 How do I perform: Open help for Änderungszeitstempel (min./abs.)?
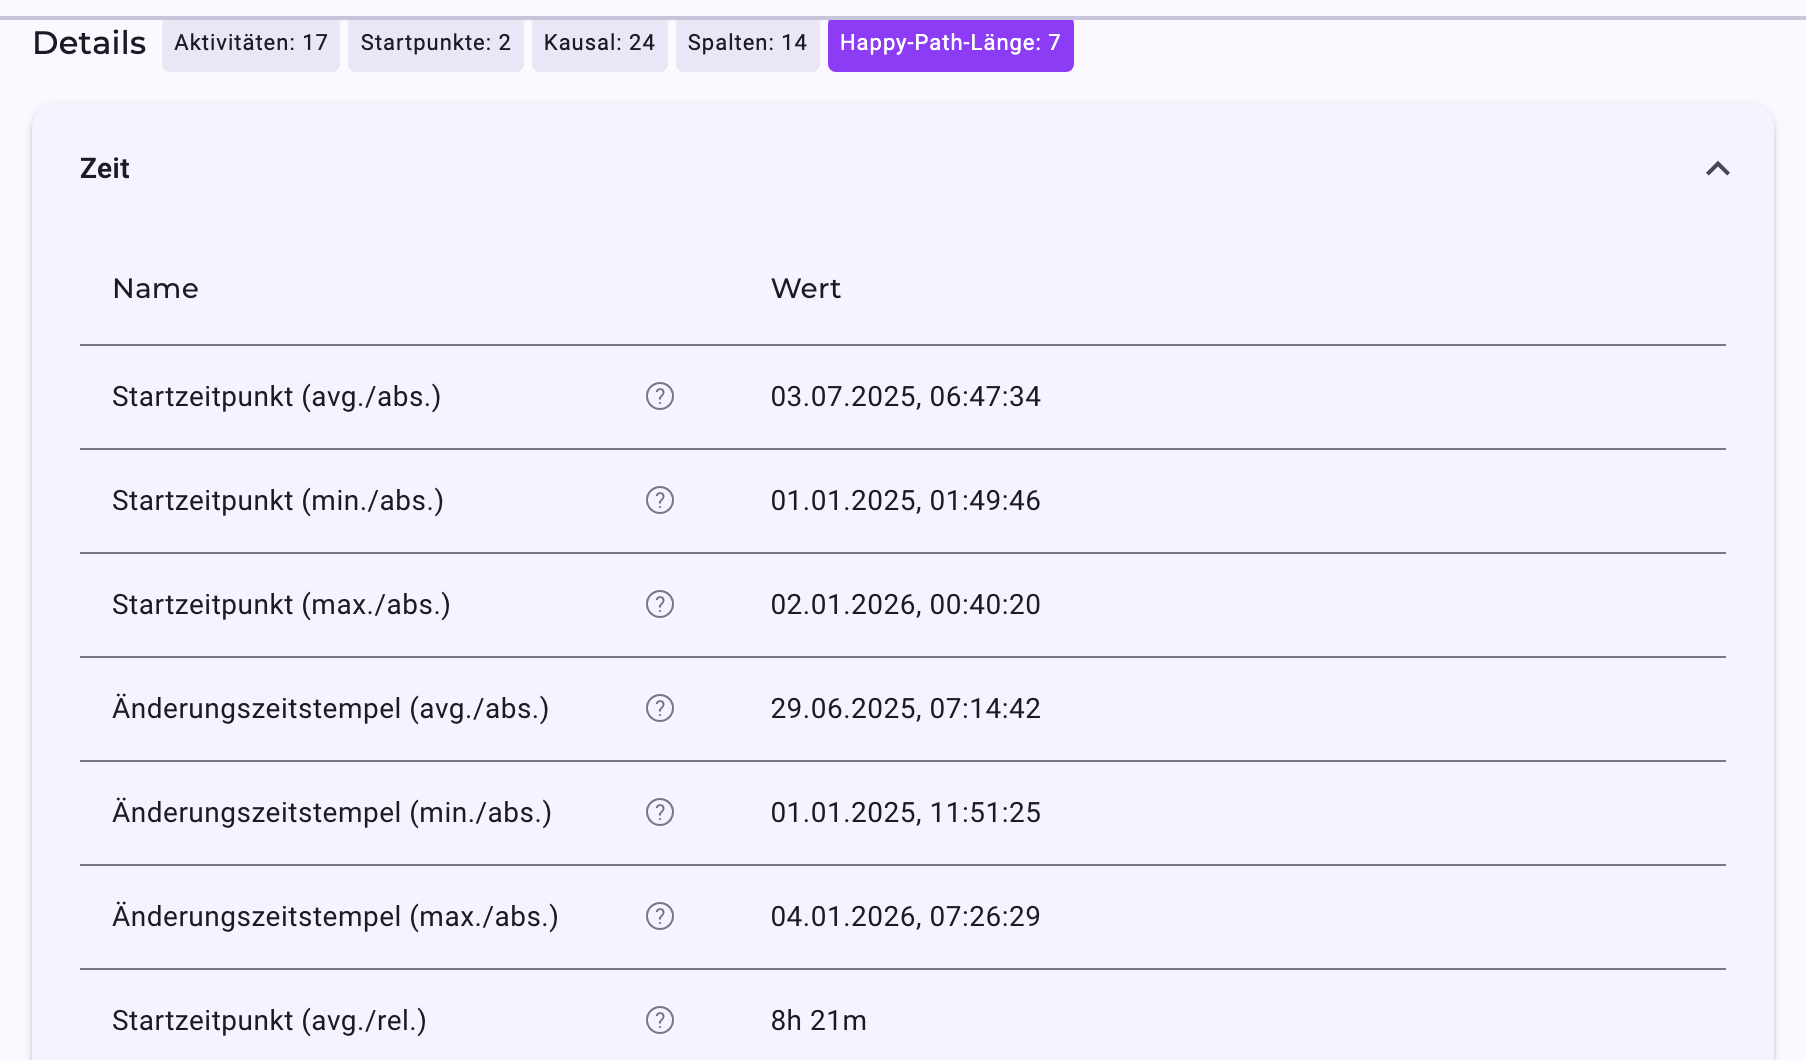click(660, 813)
